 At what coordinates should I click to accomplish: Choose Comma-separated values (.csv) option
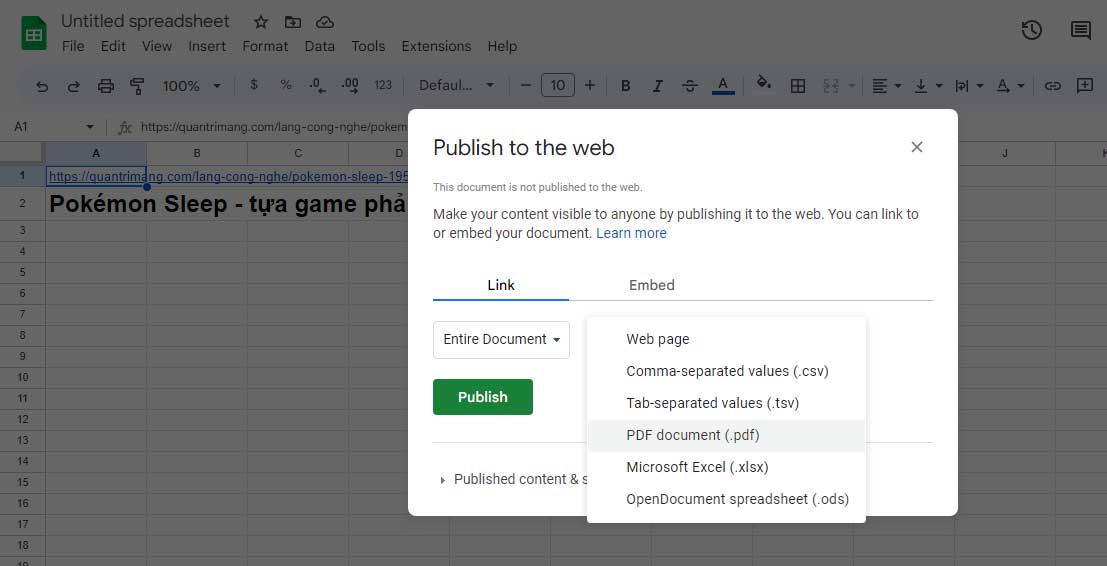click(726, 371)
